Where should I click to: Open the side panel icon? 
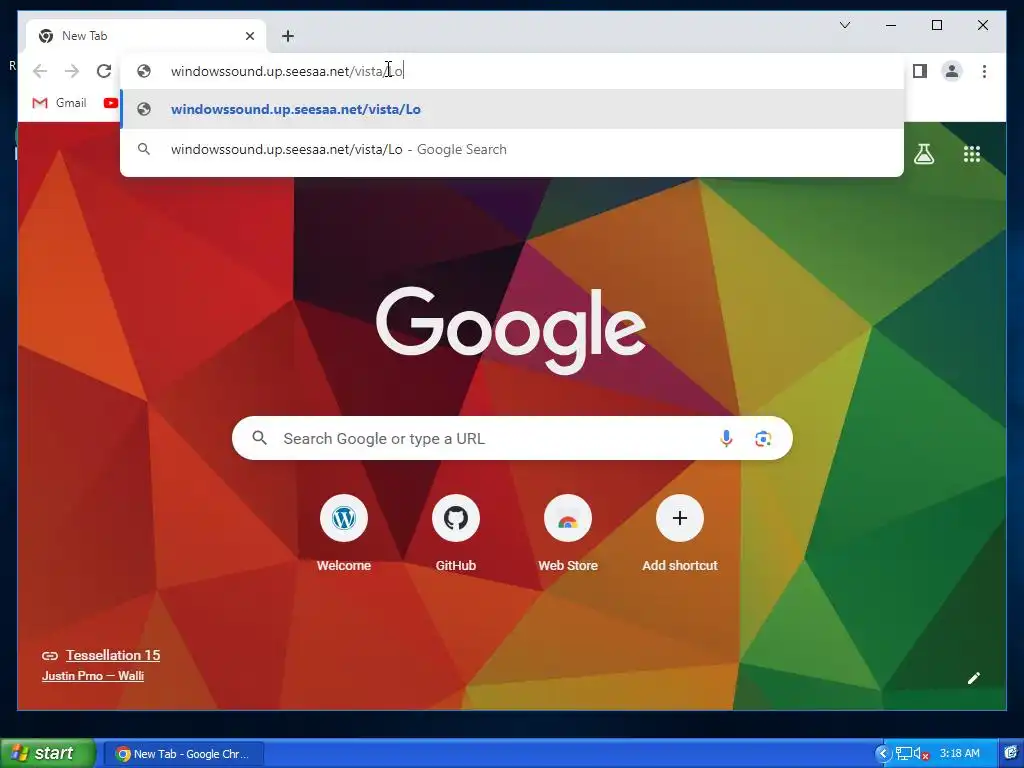920,71
